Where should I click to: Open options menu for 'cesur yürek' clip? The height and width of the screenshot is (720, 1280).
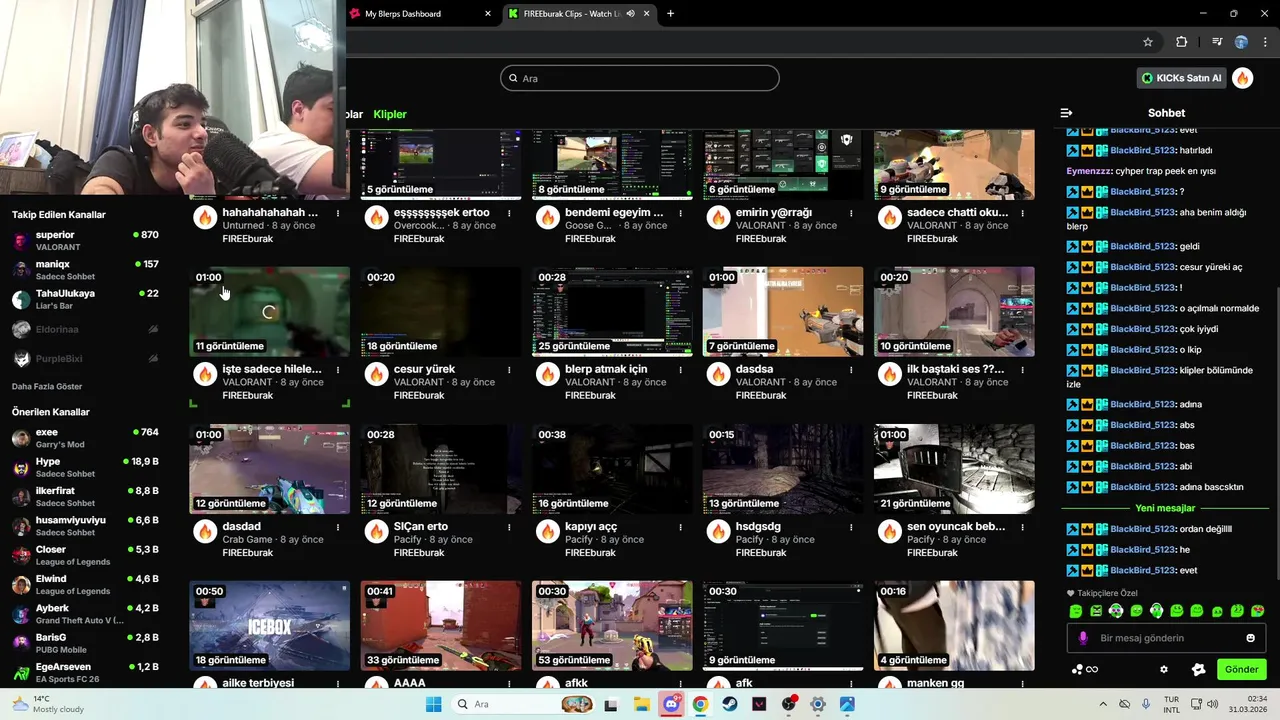point(509,369)
